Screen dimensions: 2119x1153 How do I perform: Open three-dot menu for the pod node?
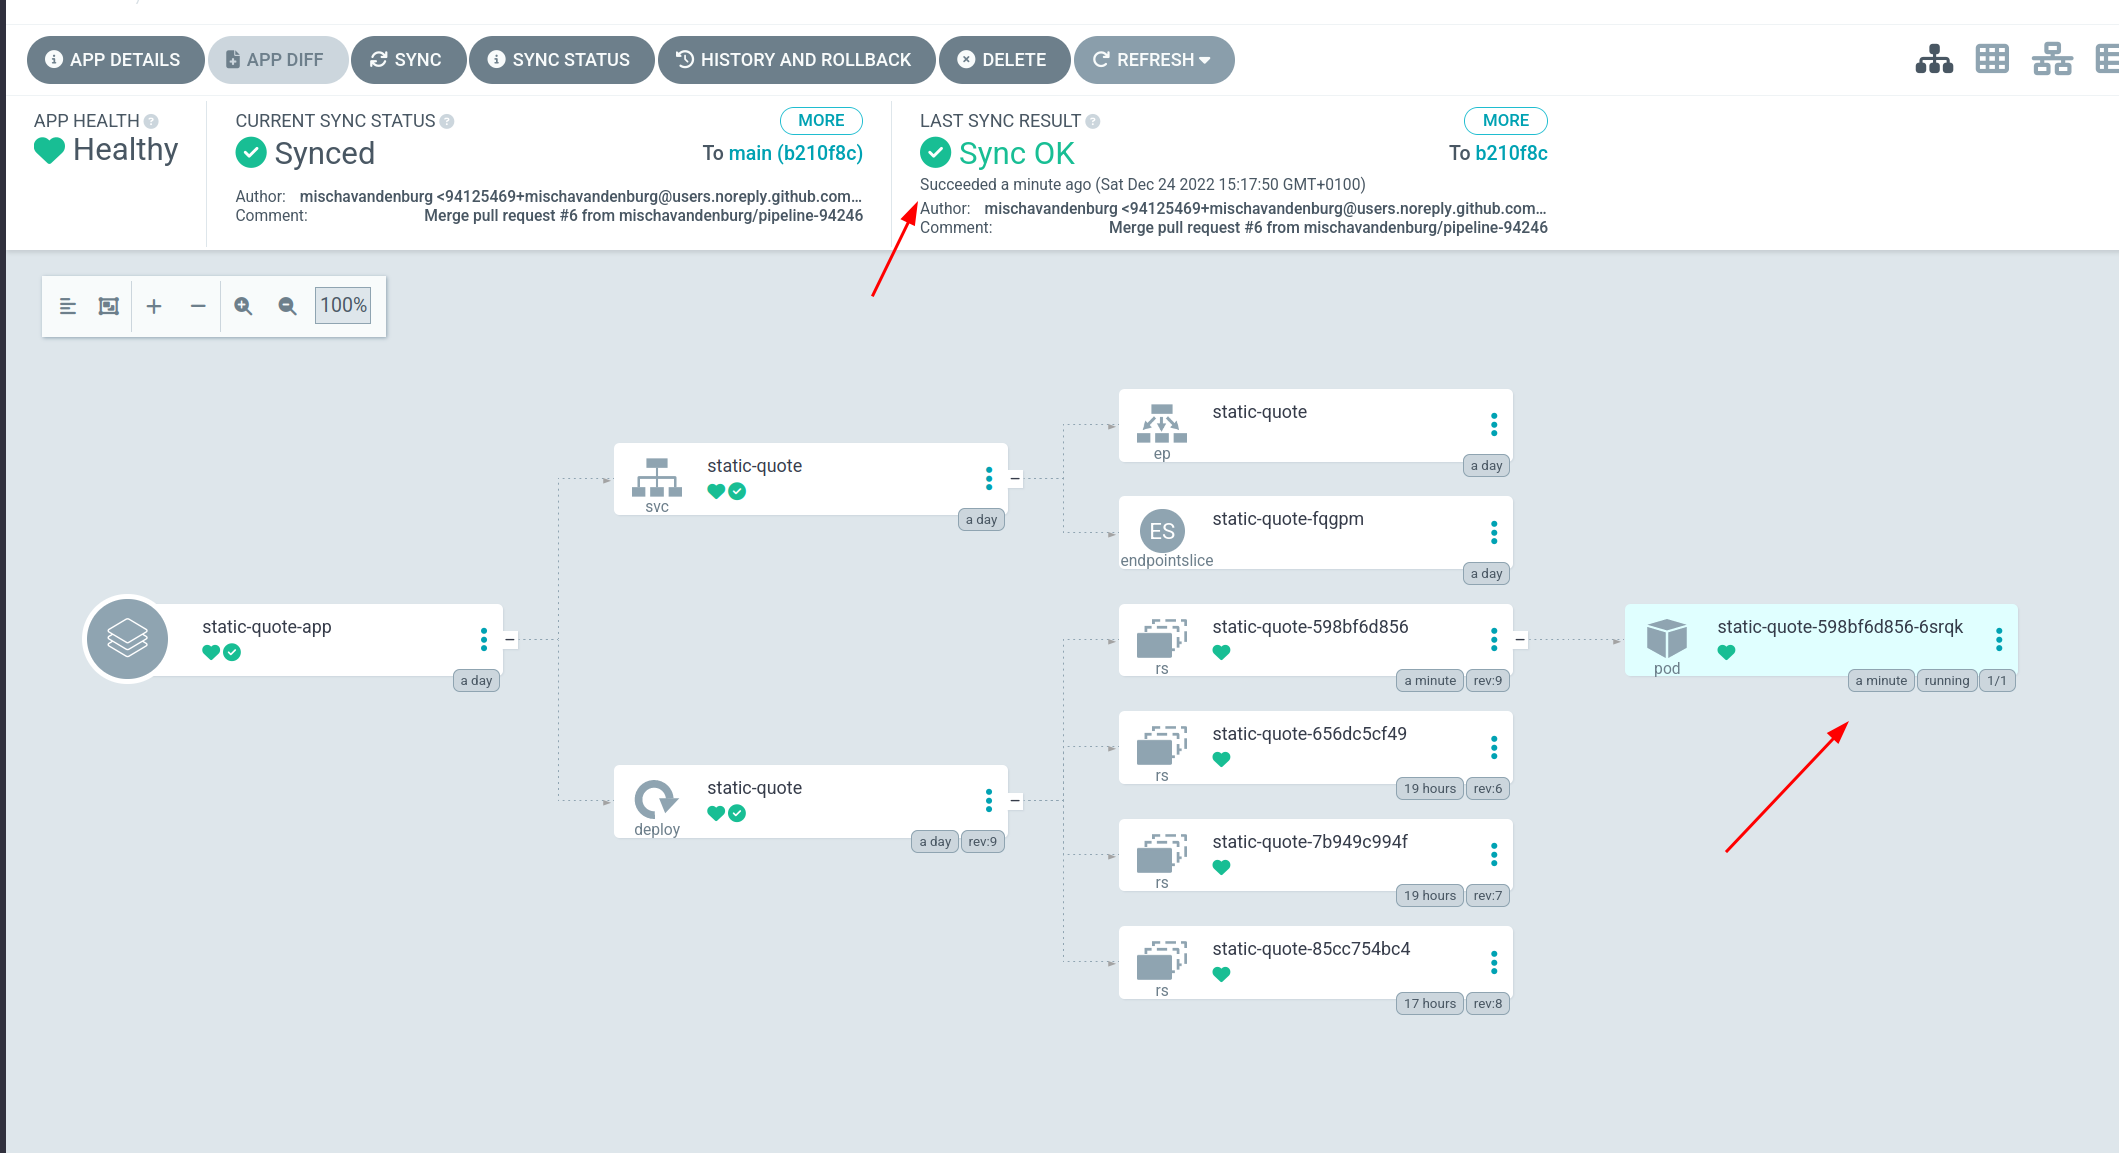[1998, 640]
